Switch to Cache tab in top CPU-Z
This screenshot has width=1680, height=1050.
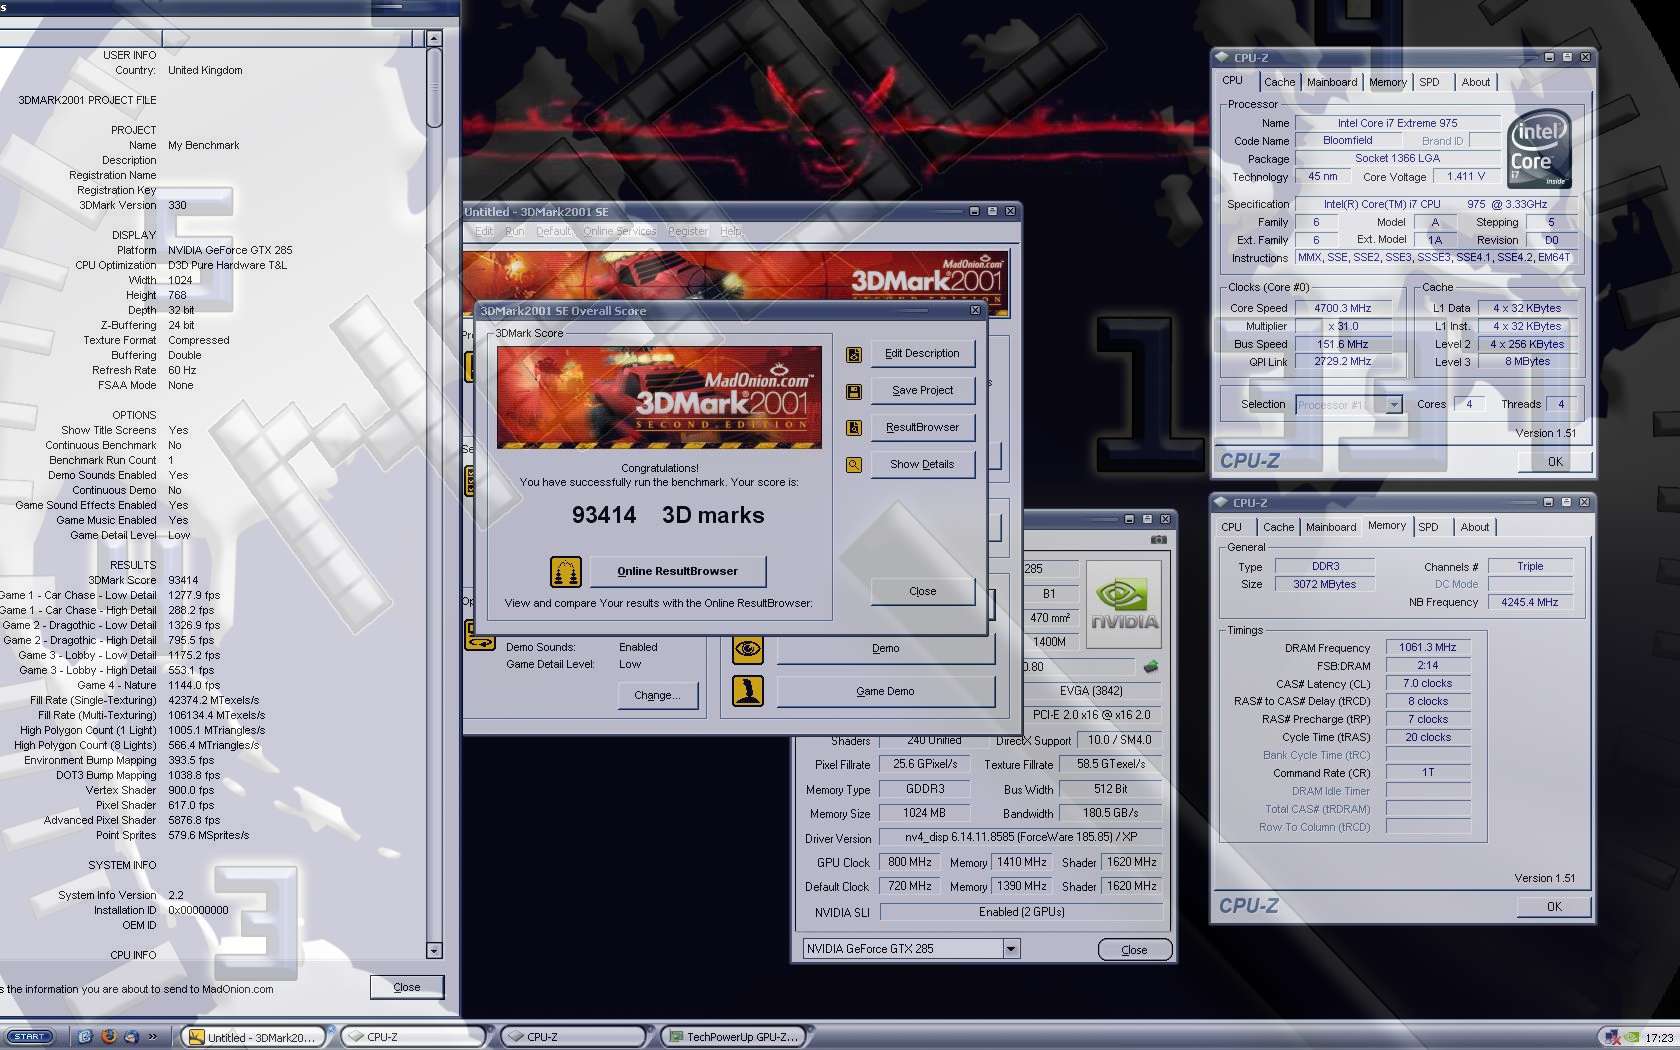coord(1279,82)
